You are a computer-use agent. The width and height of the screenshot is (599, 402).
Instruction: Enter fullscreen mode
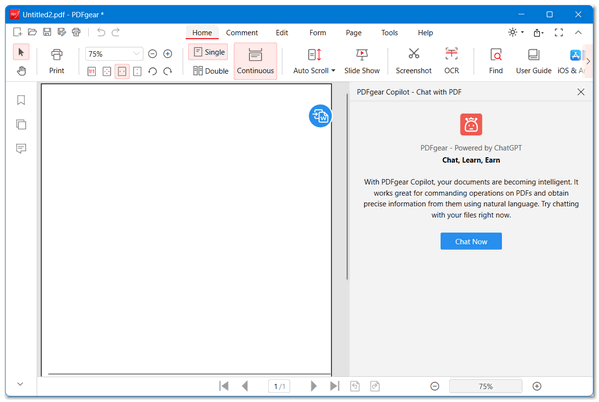click(x=559, y=32)
